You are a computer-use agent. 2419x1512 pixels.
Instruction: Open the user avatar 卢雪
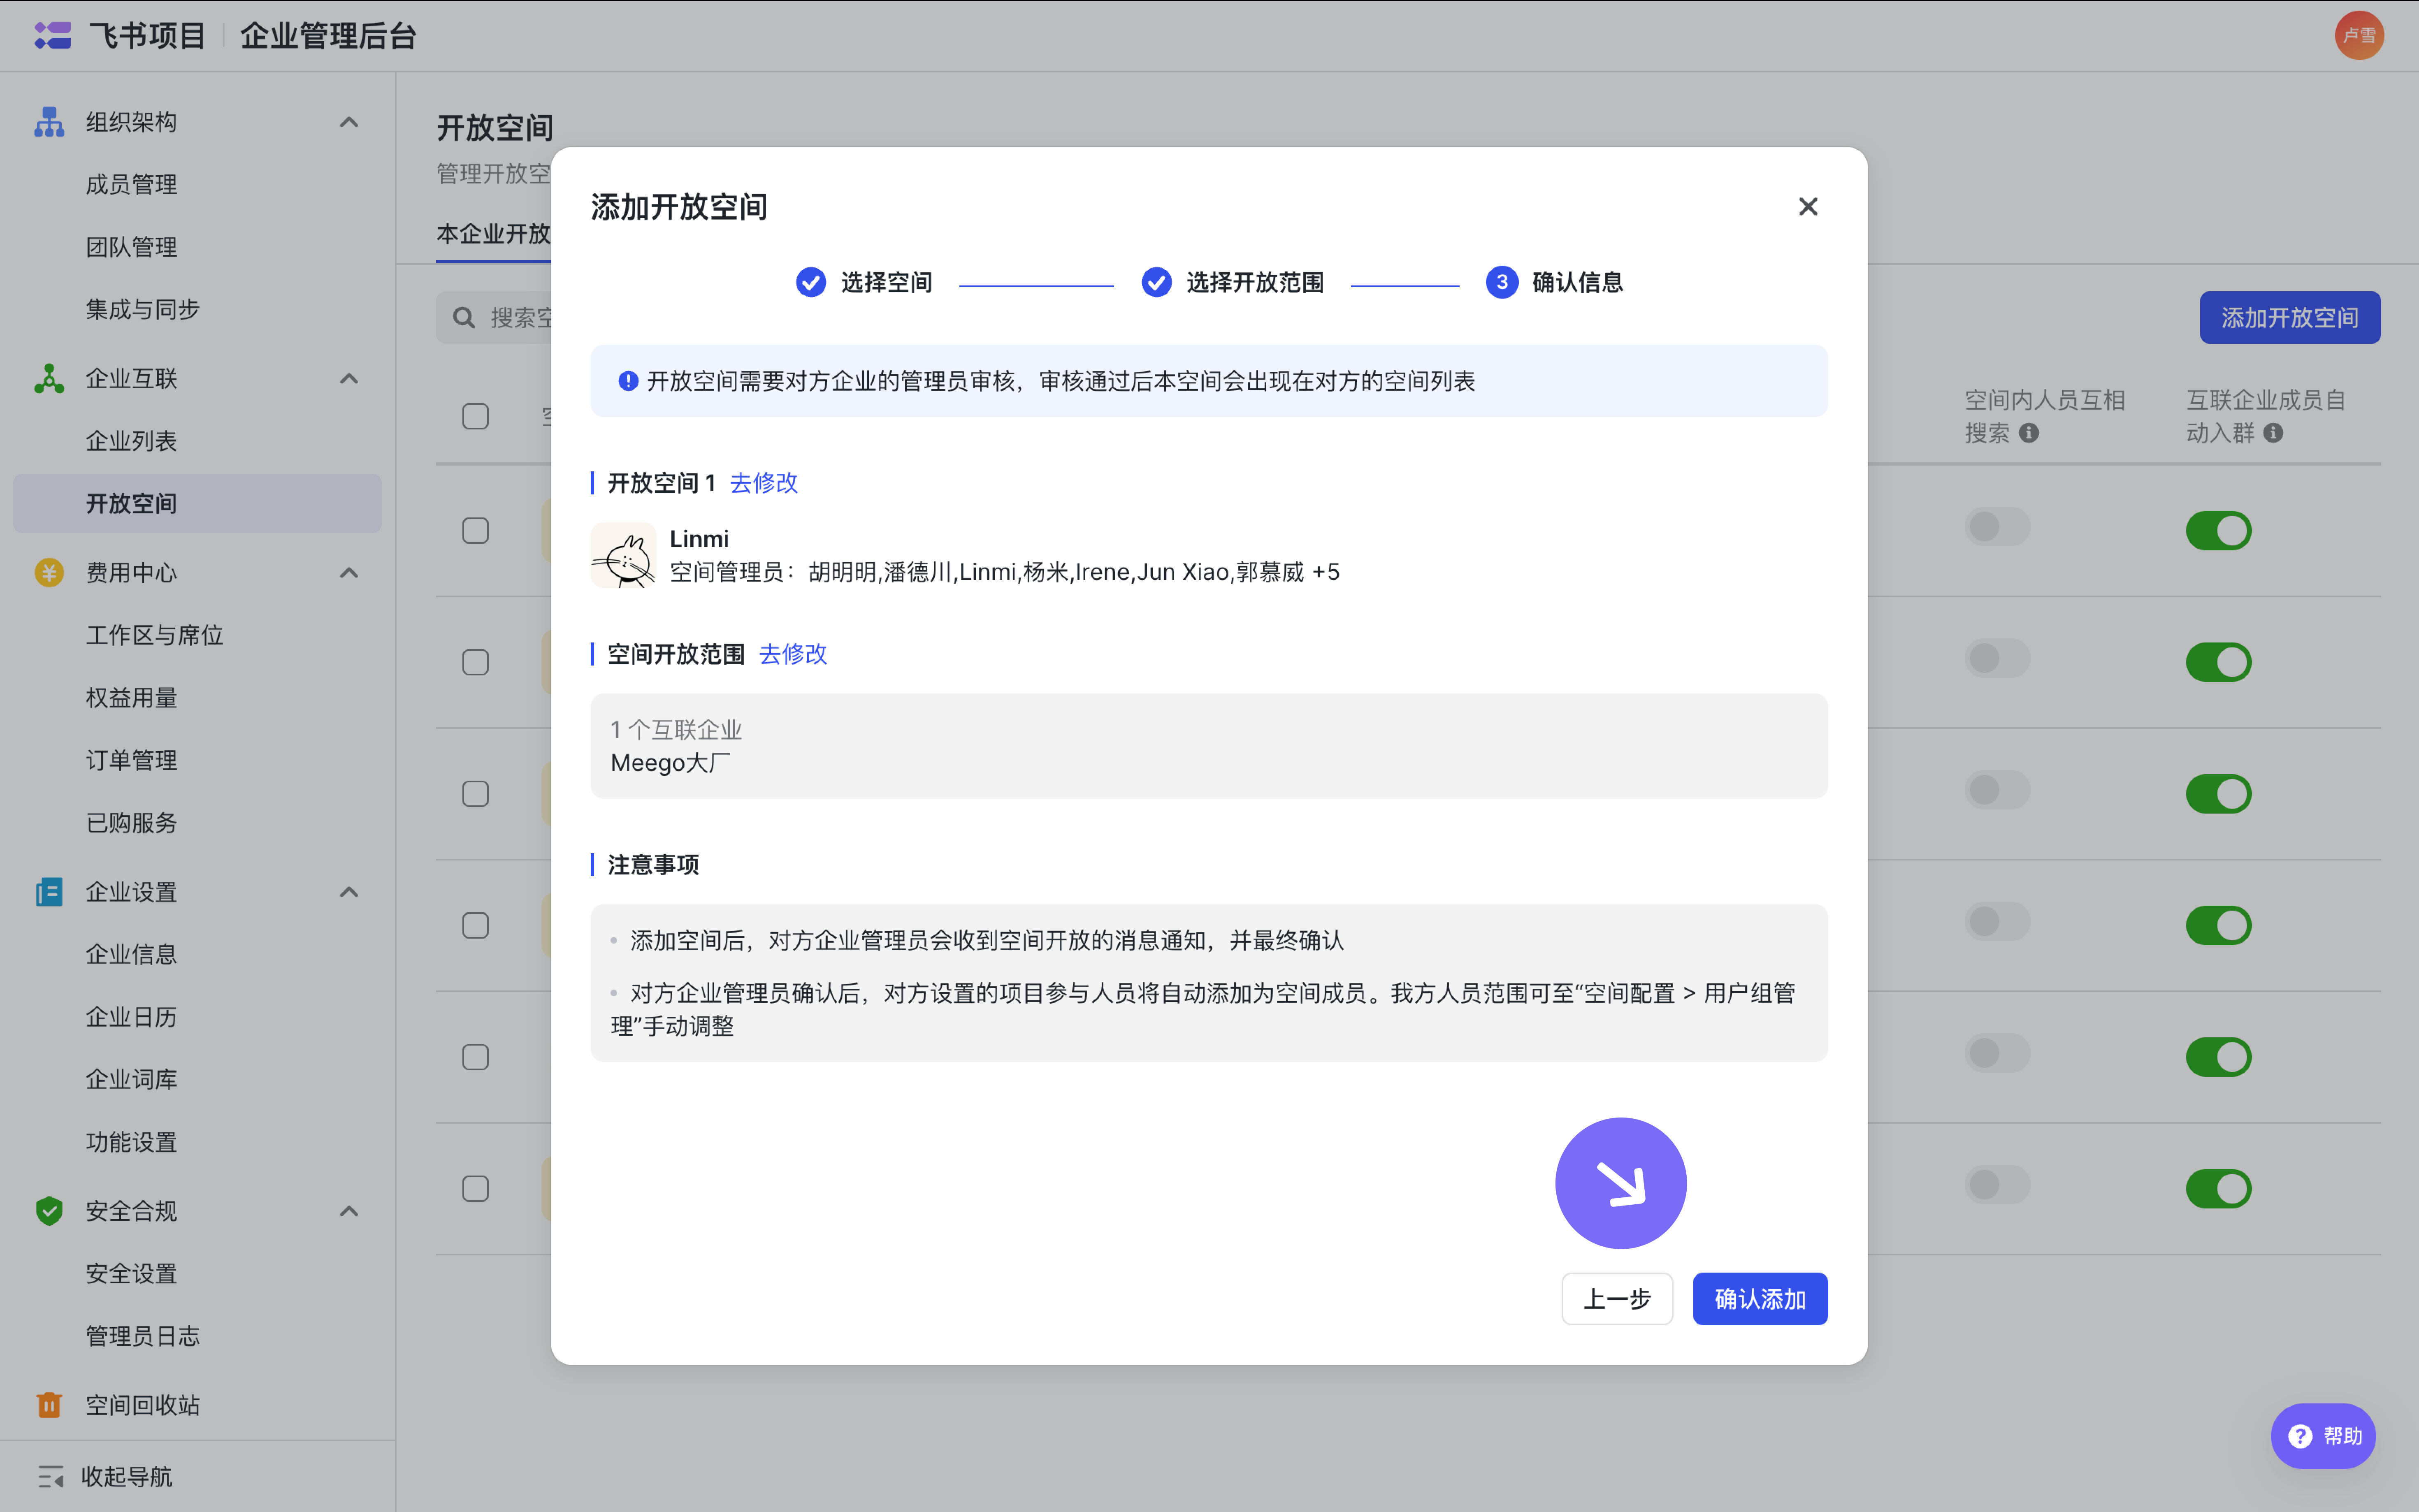pyautogui.click(x=2358, y=36)
